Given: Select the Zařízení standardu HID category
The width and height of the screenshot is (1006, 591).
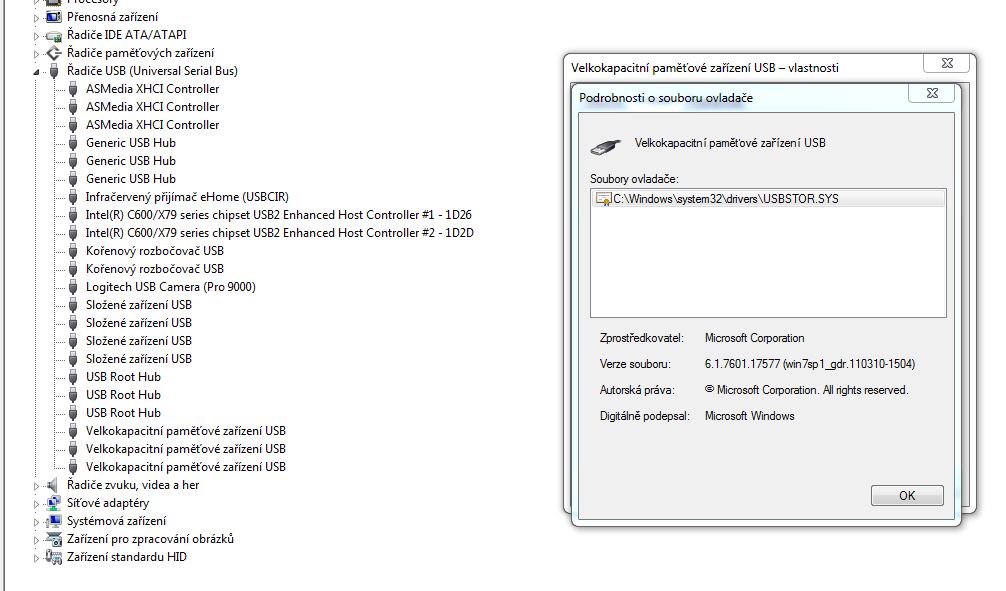Looking at the screenshot, I should tap(126, 557).
